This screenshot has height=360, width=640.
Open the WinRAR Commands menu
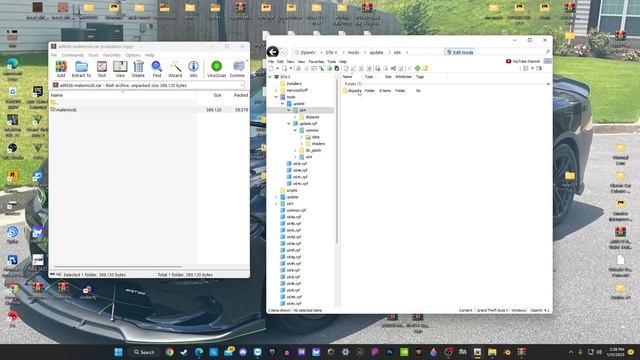coord(73,55)
